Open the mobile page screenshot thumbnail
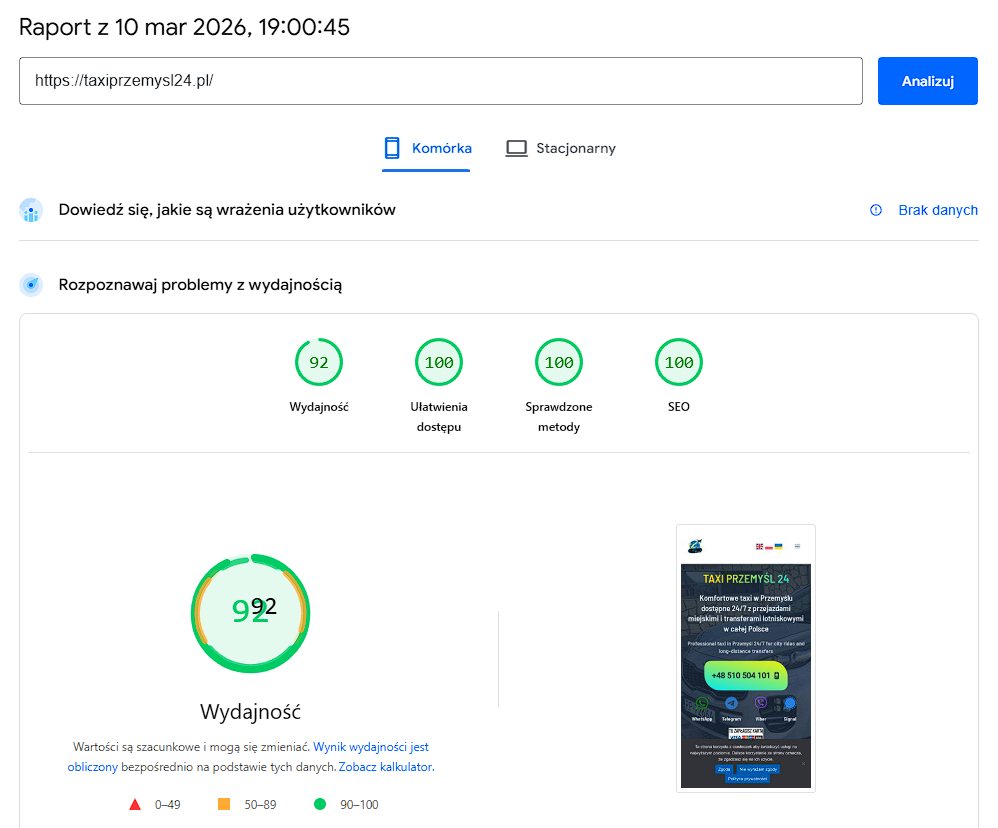The width and height of the screenshot is (998, 828). point(746,658)
